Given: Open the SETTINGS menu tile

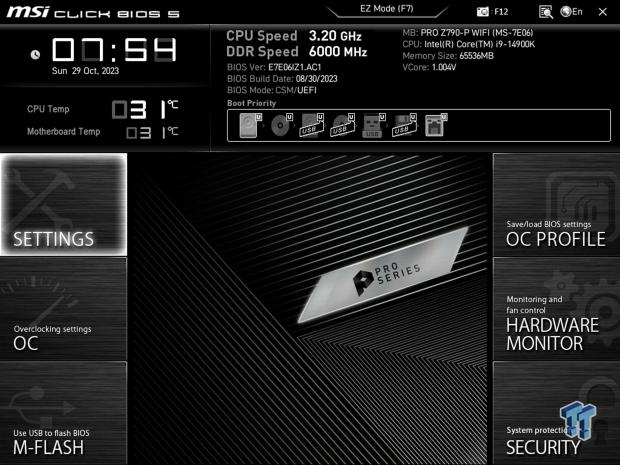Looking at the screenshot, I should [64, 204].
